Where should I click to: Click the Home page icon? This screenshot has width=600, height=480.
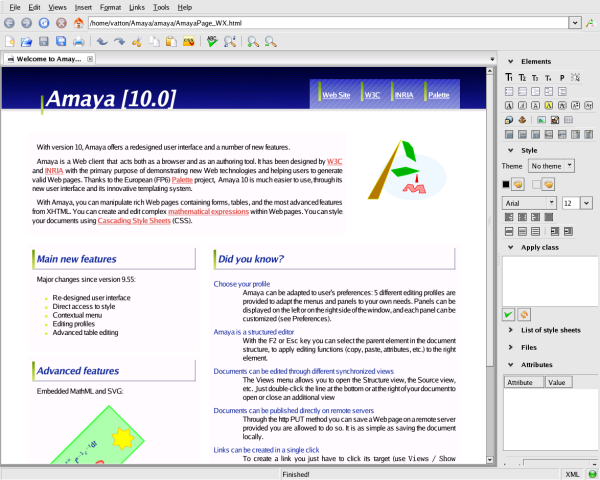click(x=78, y=22)
